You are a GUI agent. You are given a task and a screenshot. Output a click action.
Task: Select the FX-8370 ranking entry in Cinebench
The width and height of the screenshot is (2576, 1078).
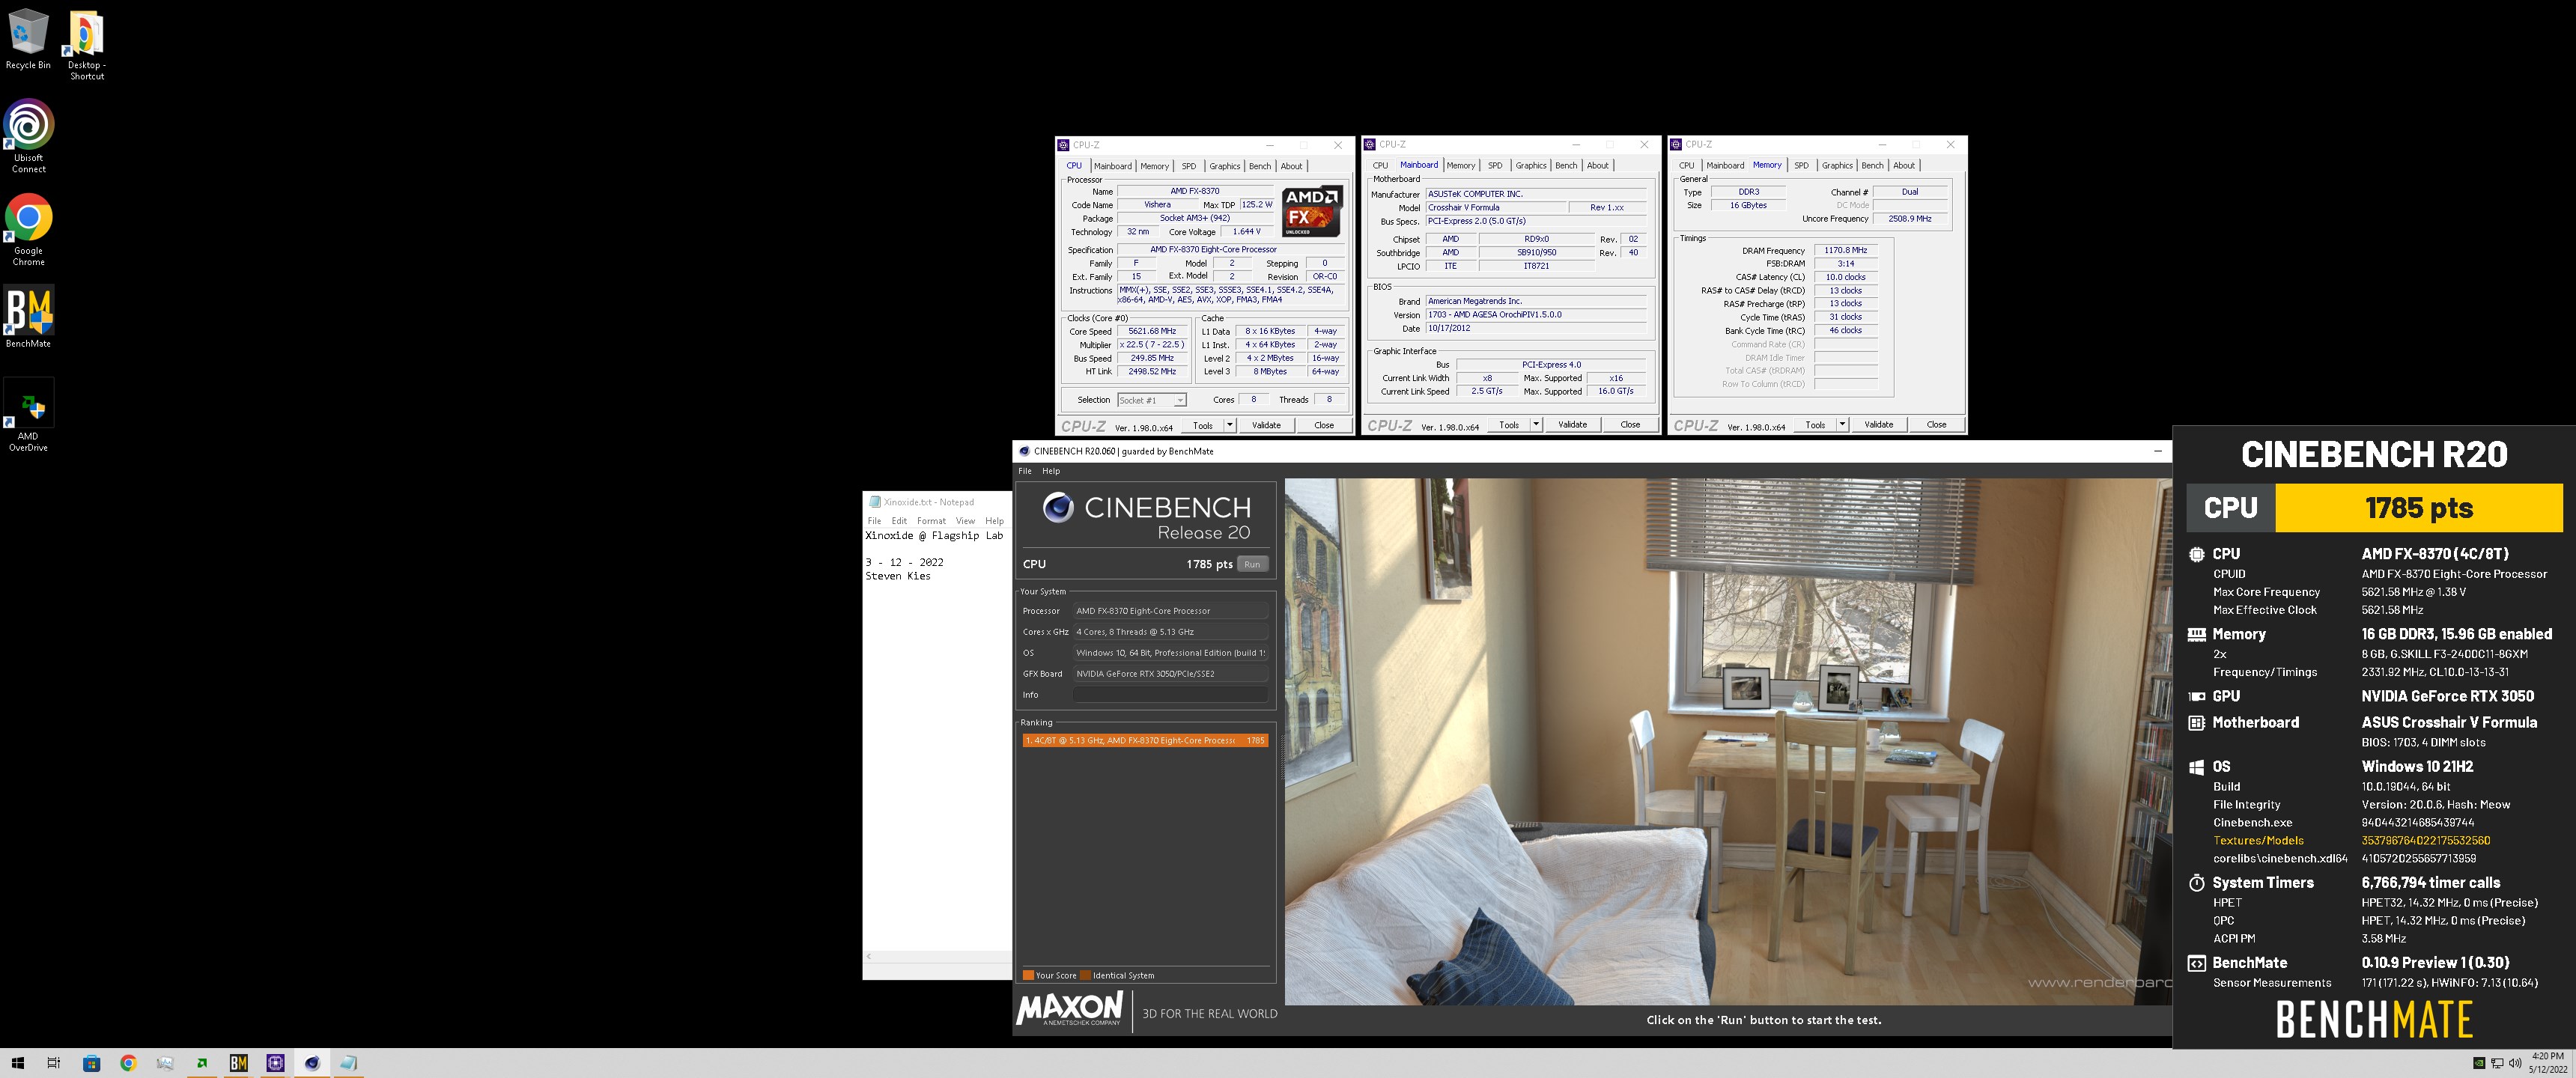coord(1146,741)
